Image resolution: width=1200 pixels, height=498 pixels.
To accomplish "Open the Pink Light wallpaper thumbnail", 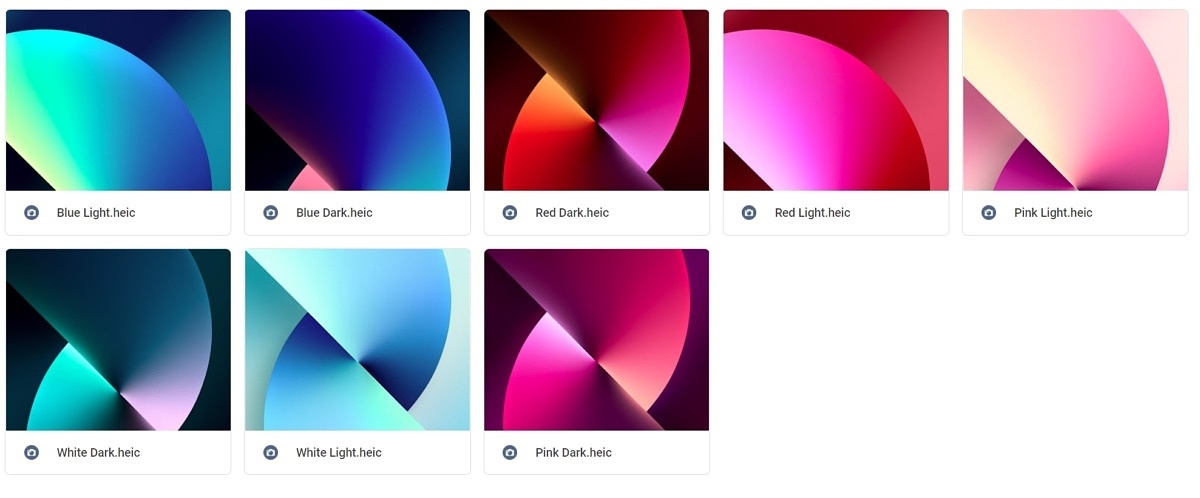I will click(x=1075, y=100).
